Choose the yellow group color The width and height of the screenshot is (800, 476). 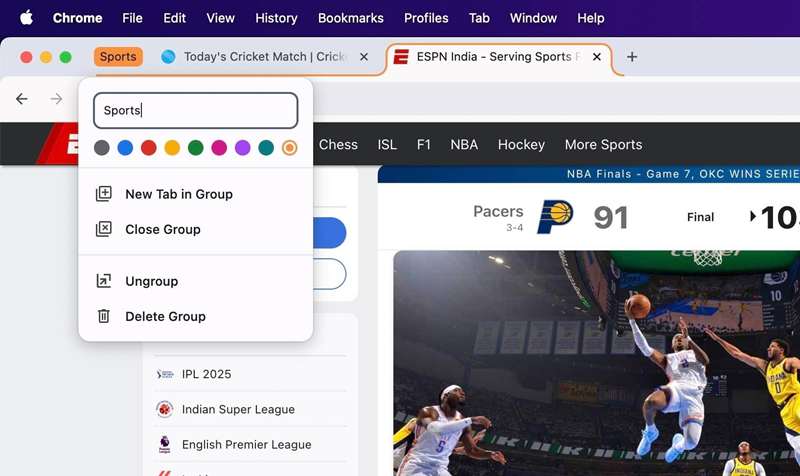[x=172, y=148]
